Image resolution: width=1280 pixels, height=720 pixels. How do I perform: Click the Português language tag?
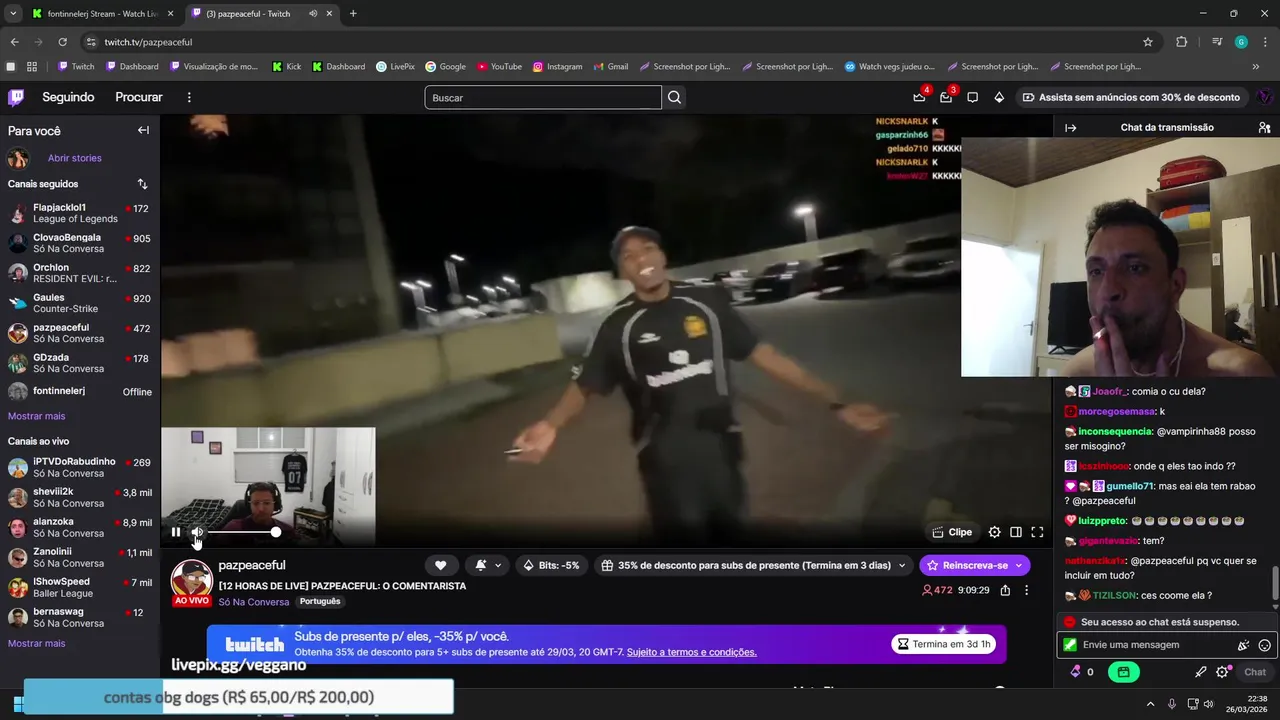(320, 601)
